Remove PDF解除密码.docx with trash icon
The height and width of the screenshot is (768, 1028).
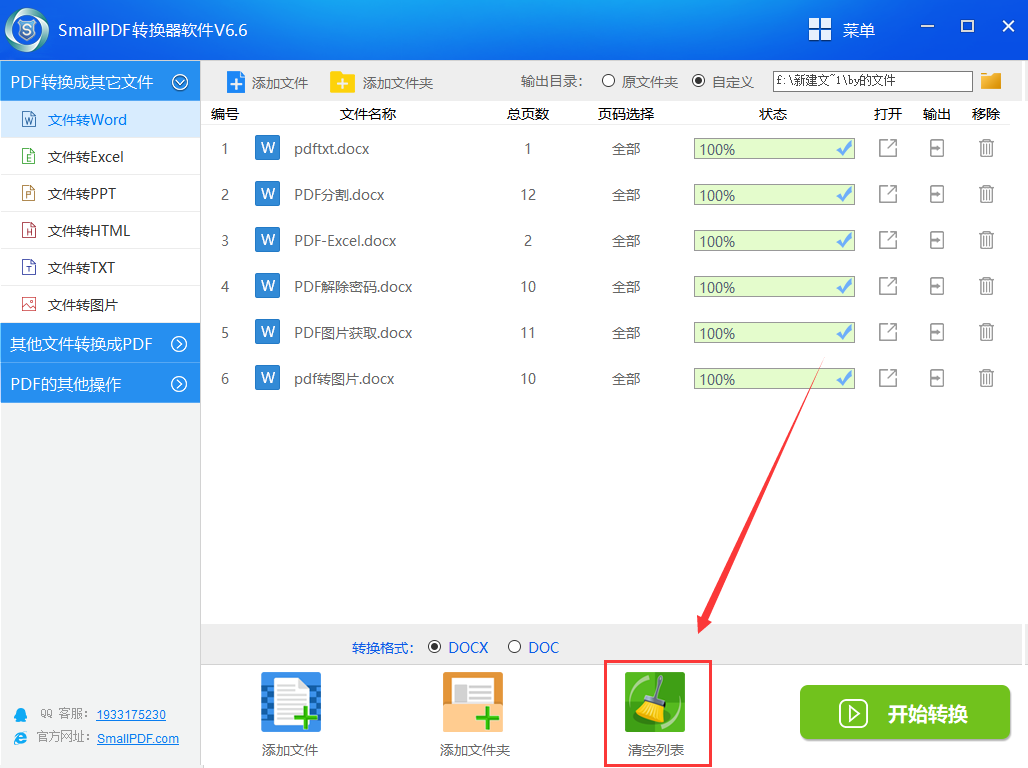tap(986, 287)
